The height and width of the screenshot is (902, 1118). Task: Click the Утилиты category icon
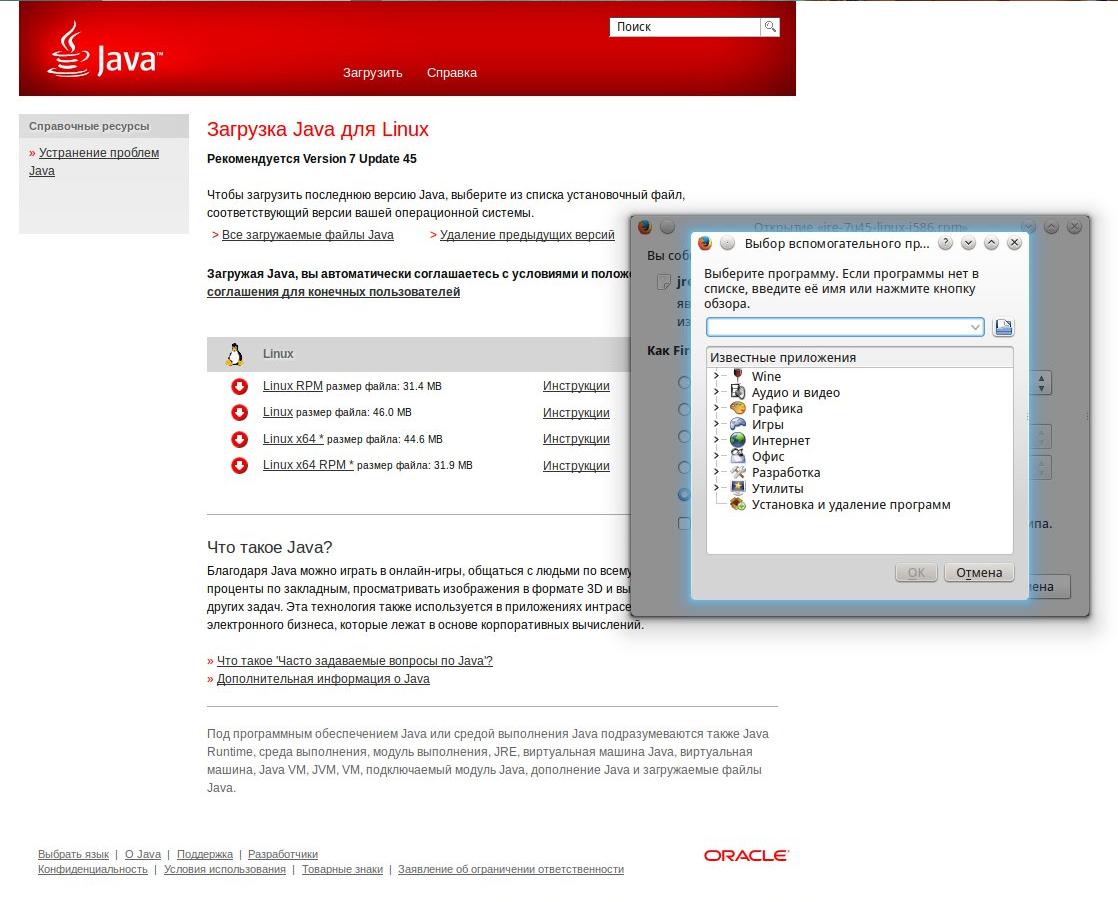738,488
